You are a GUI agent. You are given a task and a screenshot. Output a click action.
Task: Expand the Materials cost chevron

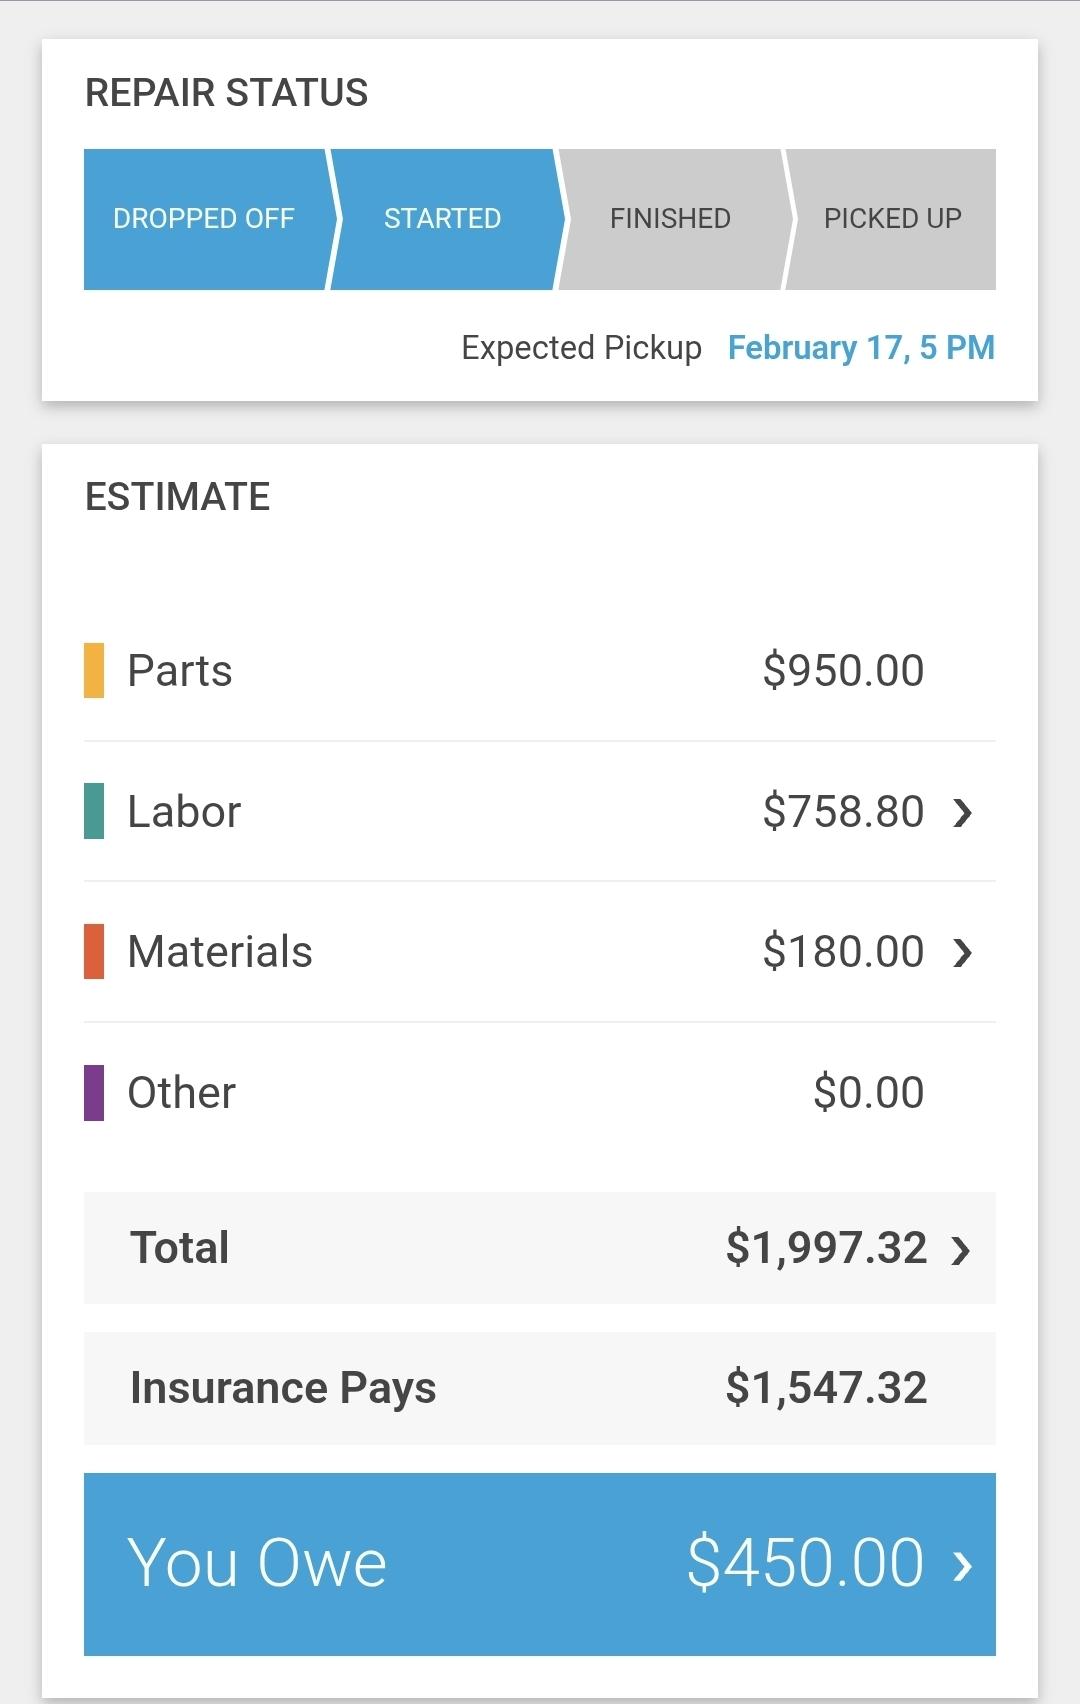point(962,952)
